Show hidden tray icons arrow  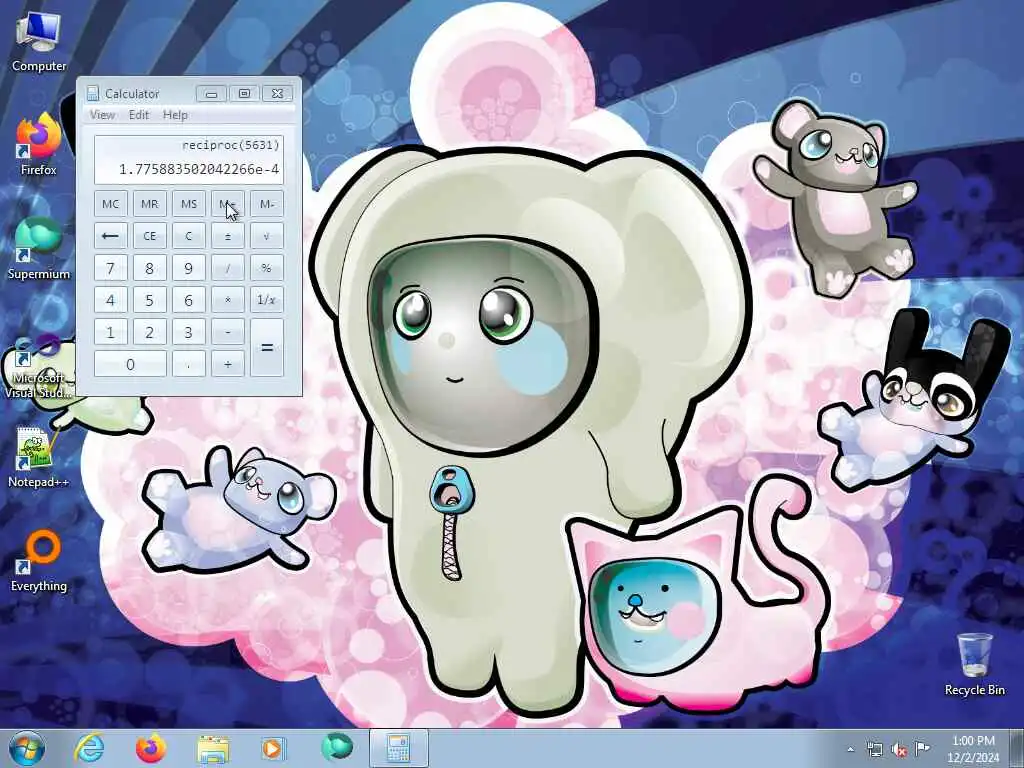[850, 750]
